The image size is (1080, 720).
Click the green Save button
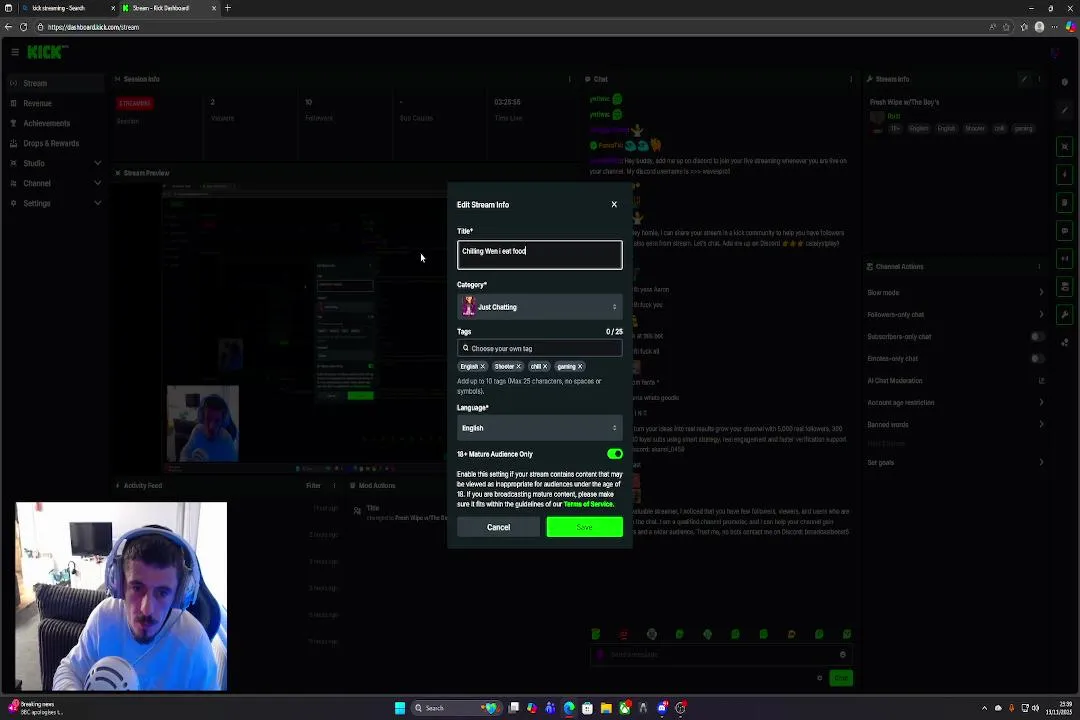pyautogui.click(x=584, y=527)
